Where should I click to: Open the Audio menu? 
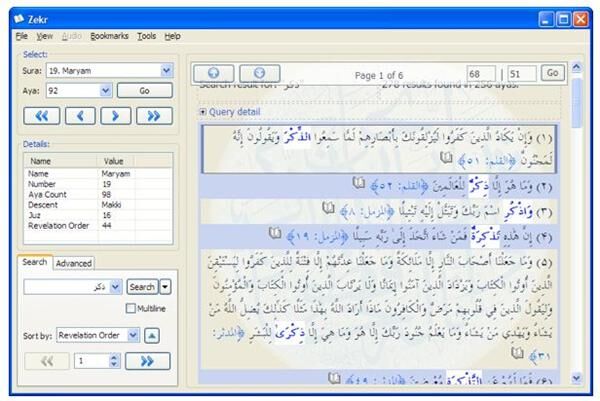point(72,36)
